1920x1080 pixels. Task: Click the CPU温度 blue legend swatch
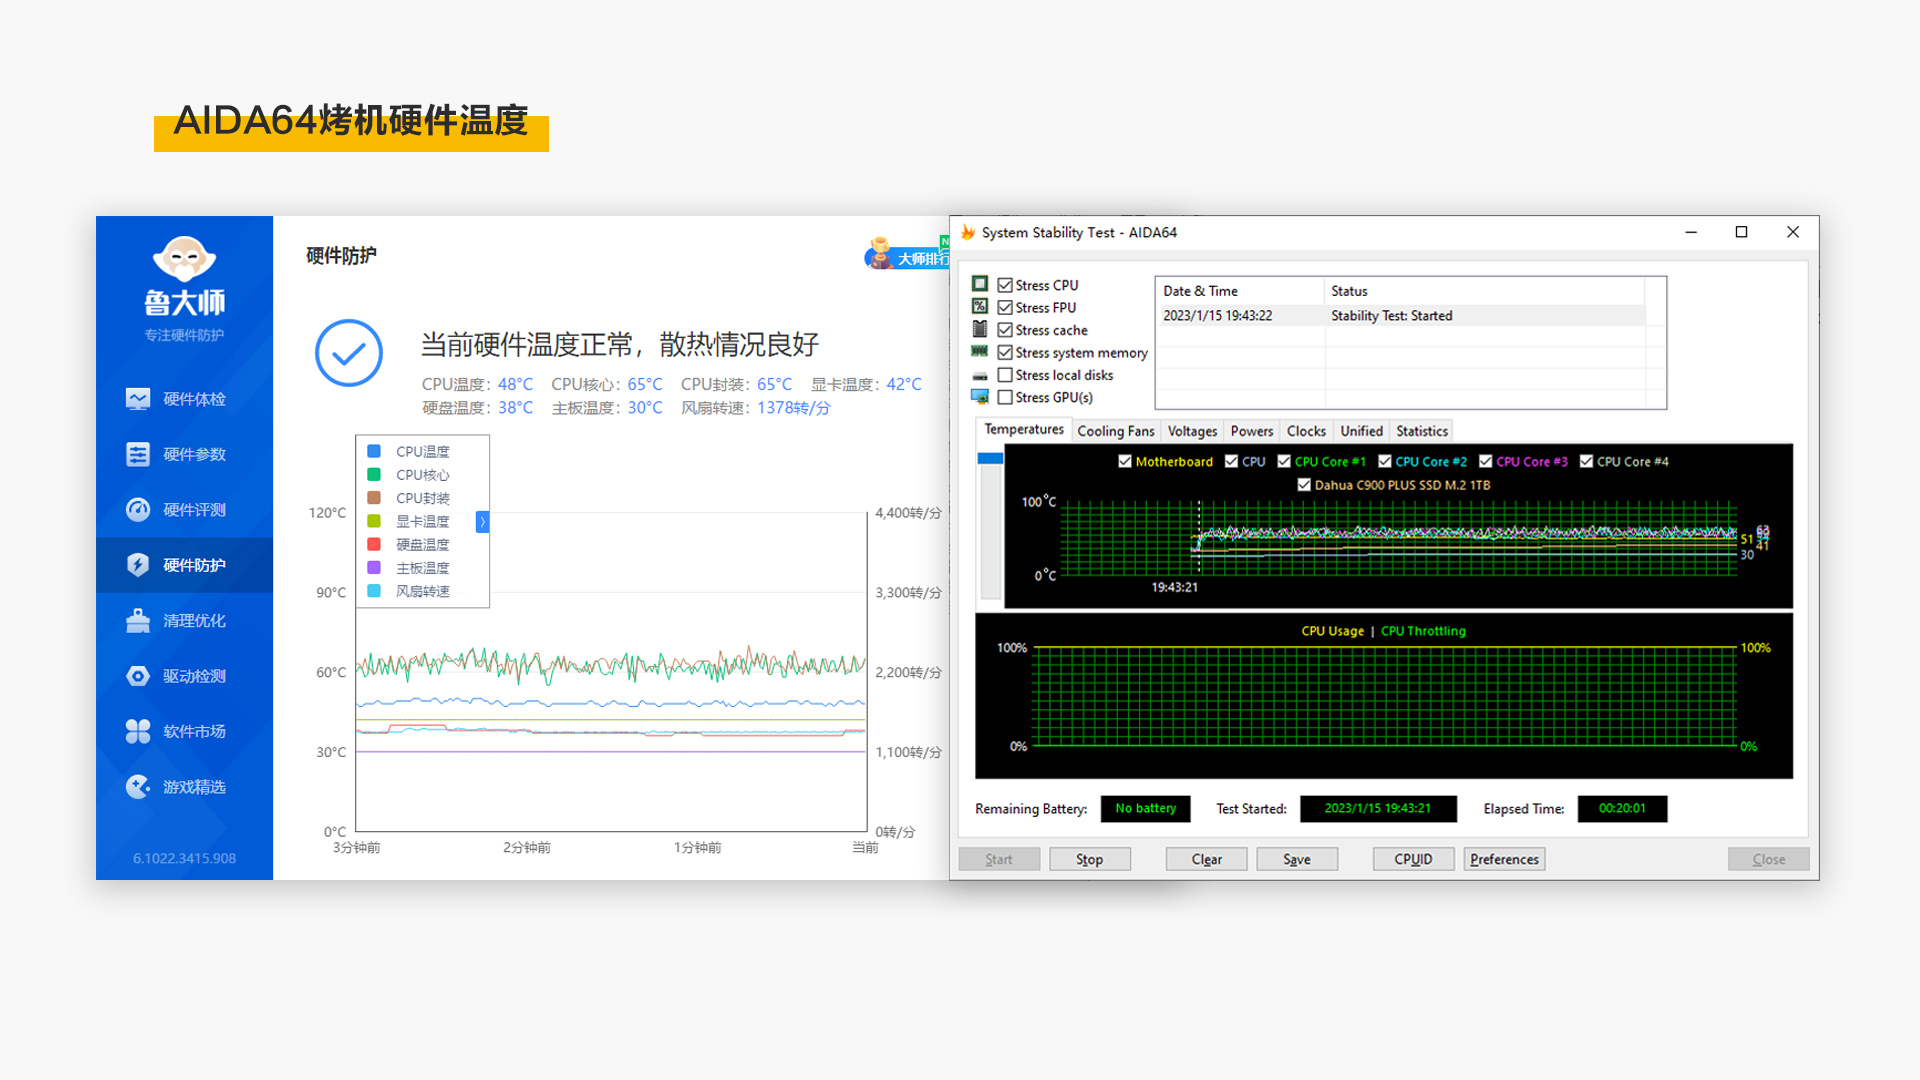point(374,451)
